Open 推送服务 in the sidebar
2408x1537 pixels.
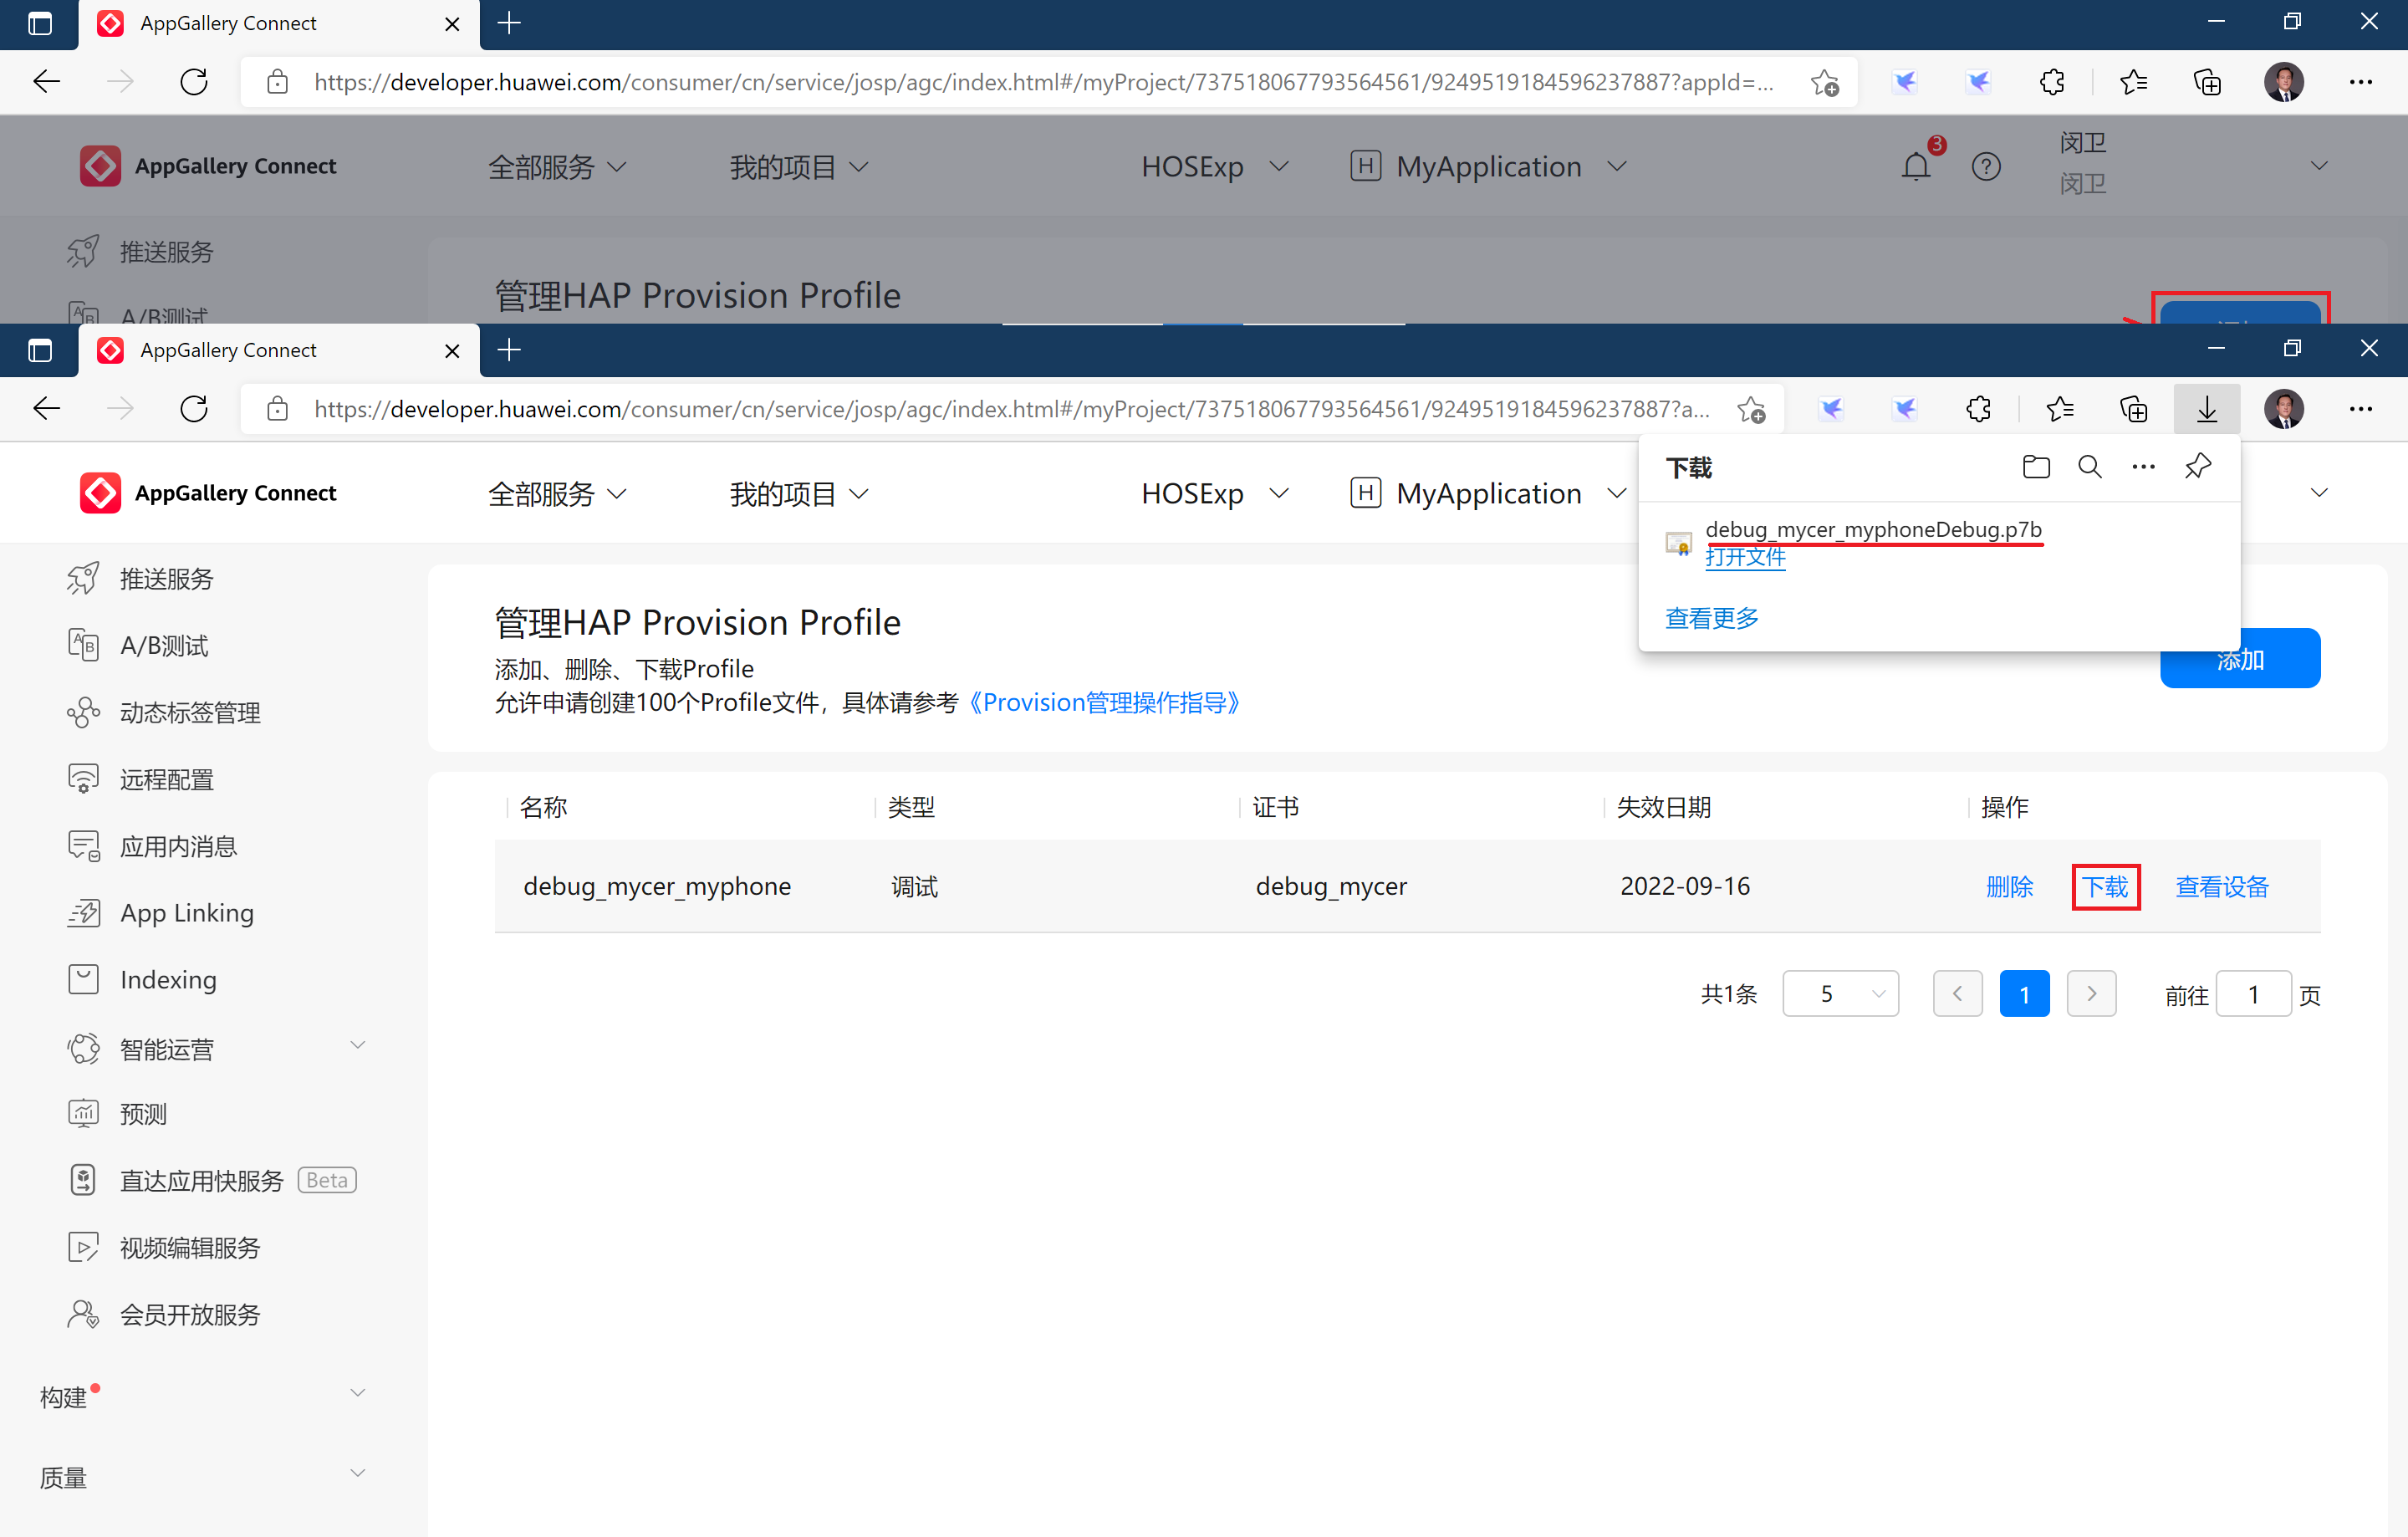point(166,579)
